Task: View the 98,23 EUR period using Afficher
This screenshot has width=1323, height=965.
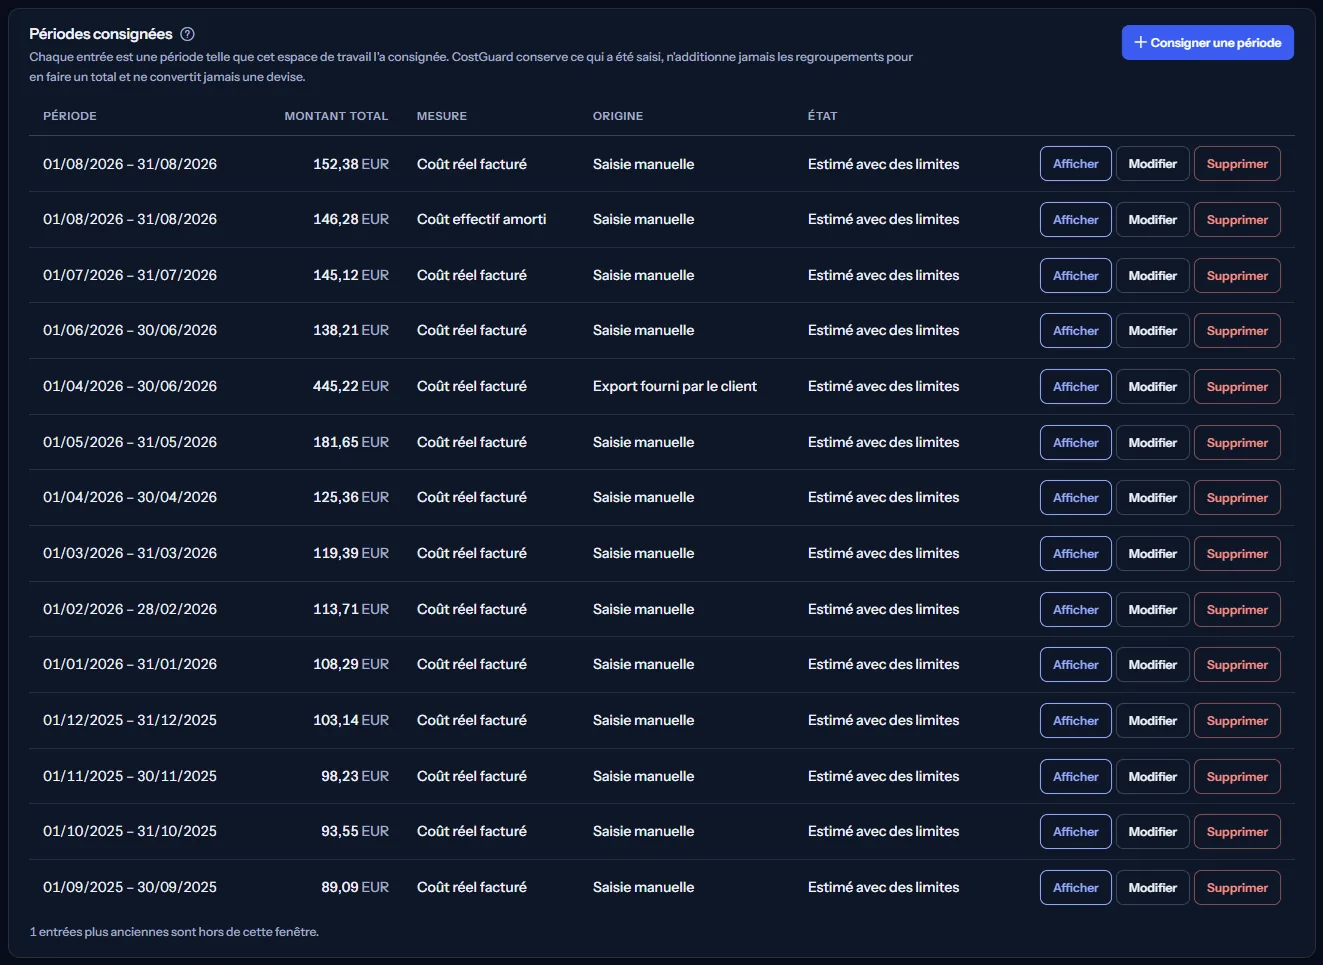Action: click(x=1075, y=777)
